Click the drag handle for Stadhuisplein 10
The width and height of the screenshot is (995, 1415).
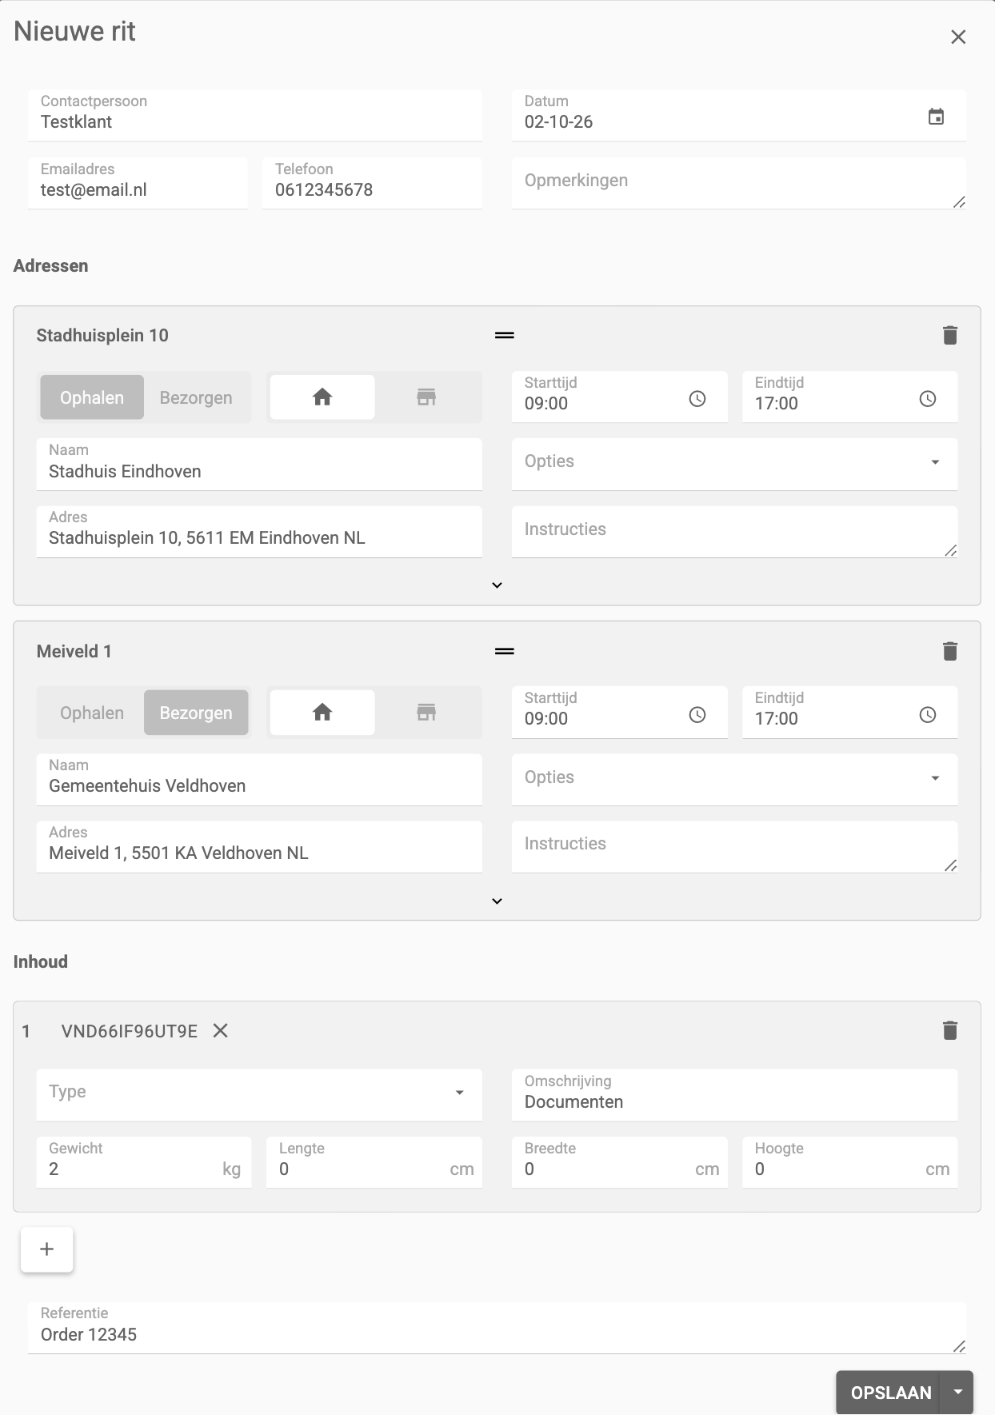504,335
